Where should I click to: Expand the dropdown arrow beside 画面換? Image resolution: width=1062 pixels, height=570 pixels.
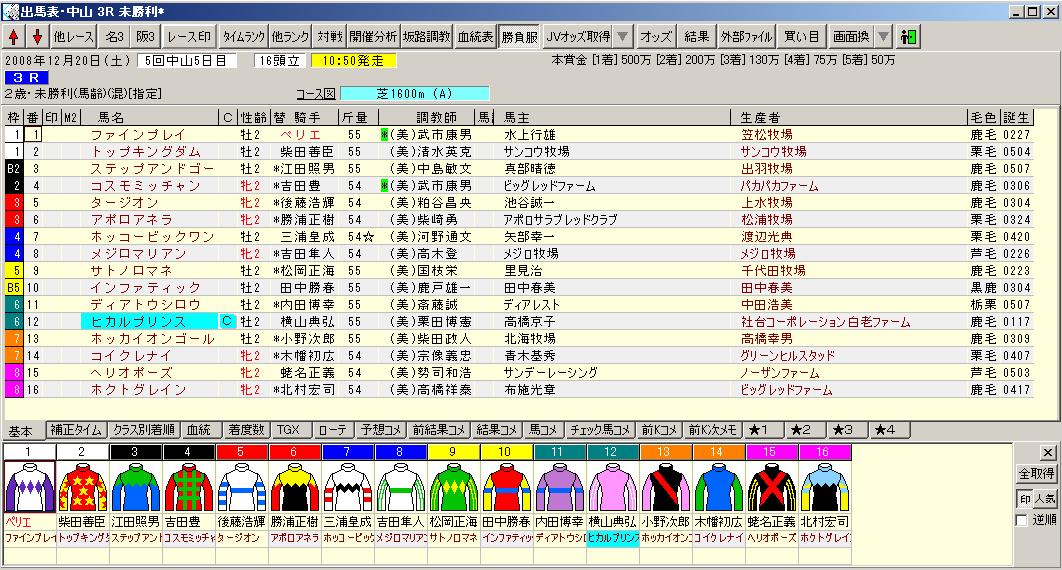click(x=883, y=37)
